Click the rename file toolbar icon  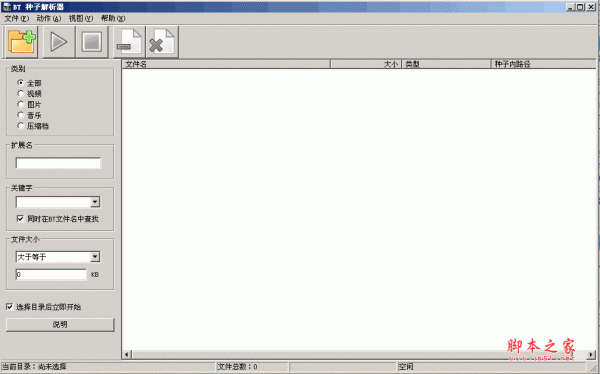pos(129,42)
